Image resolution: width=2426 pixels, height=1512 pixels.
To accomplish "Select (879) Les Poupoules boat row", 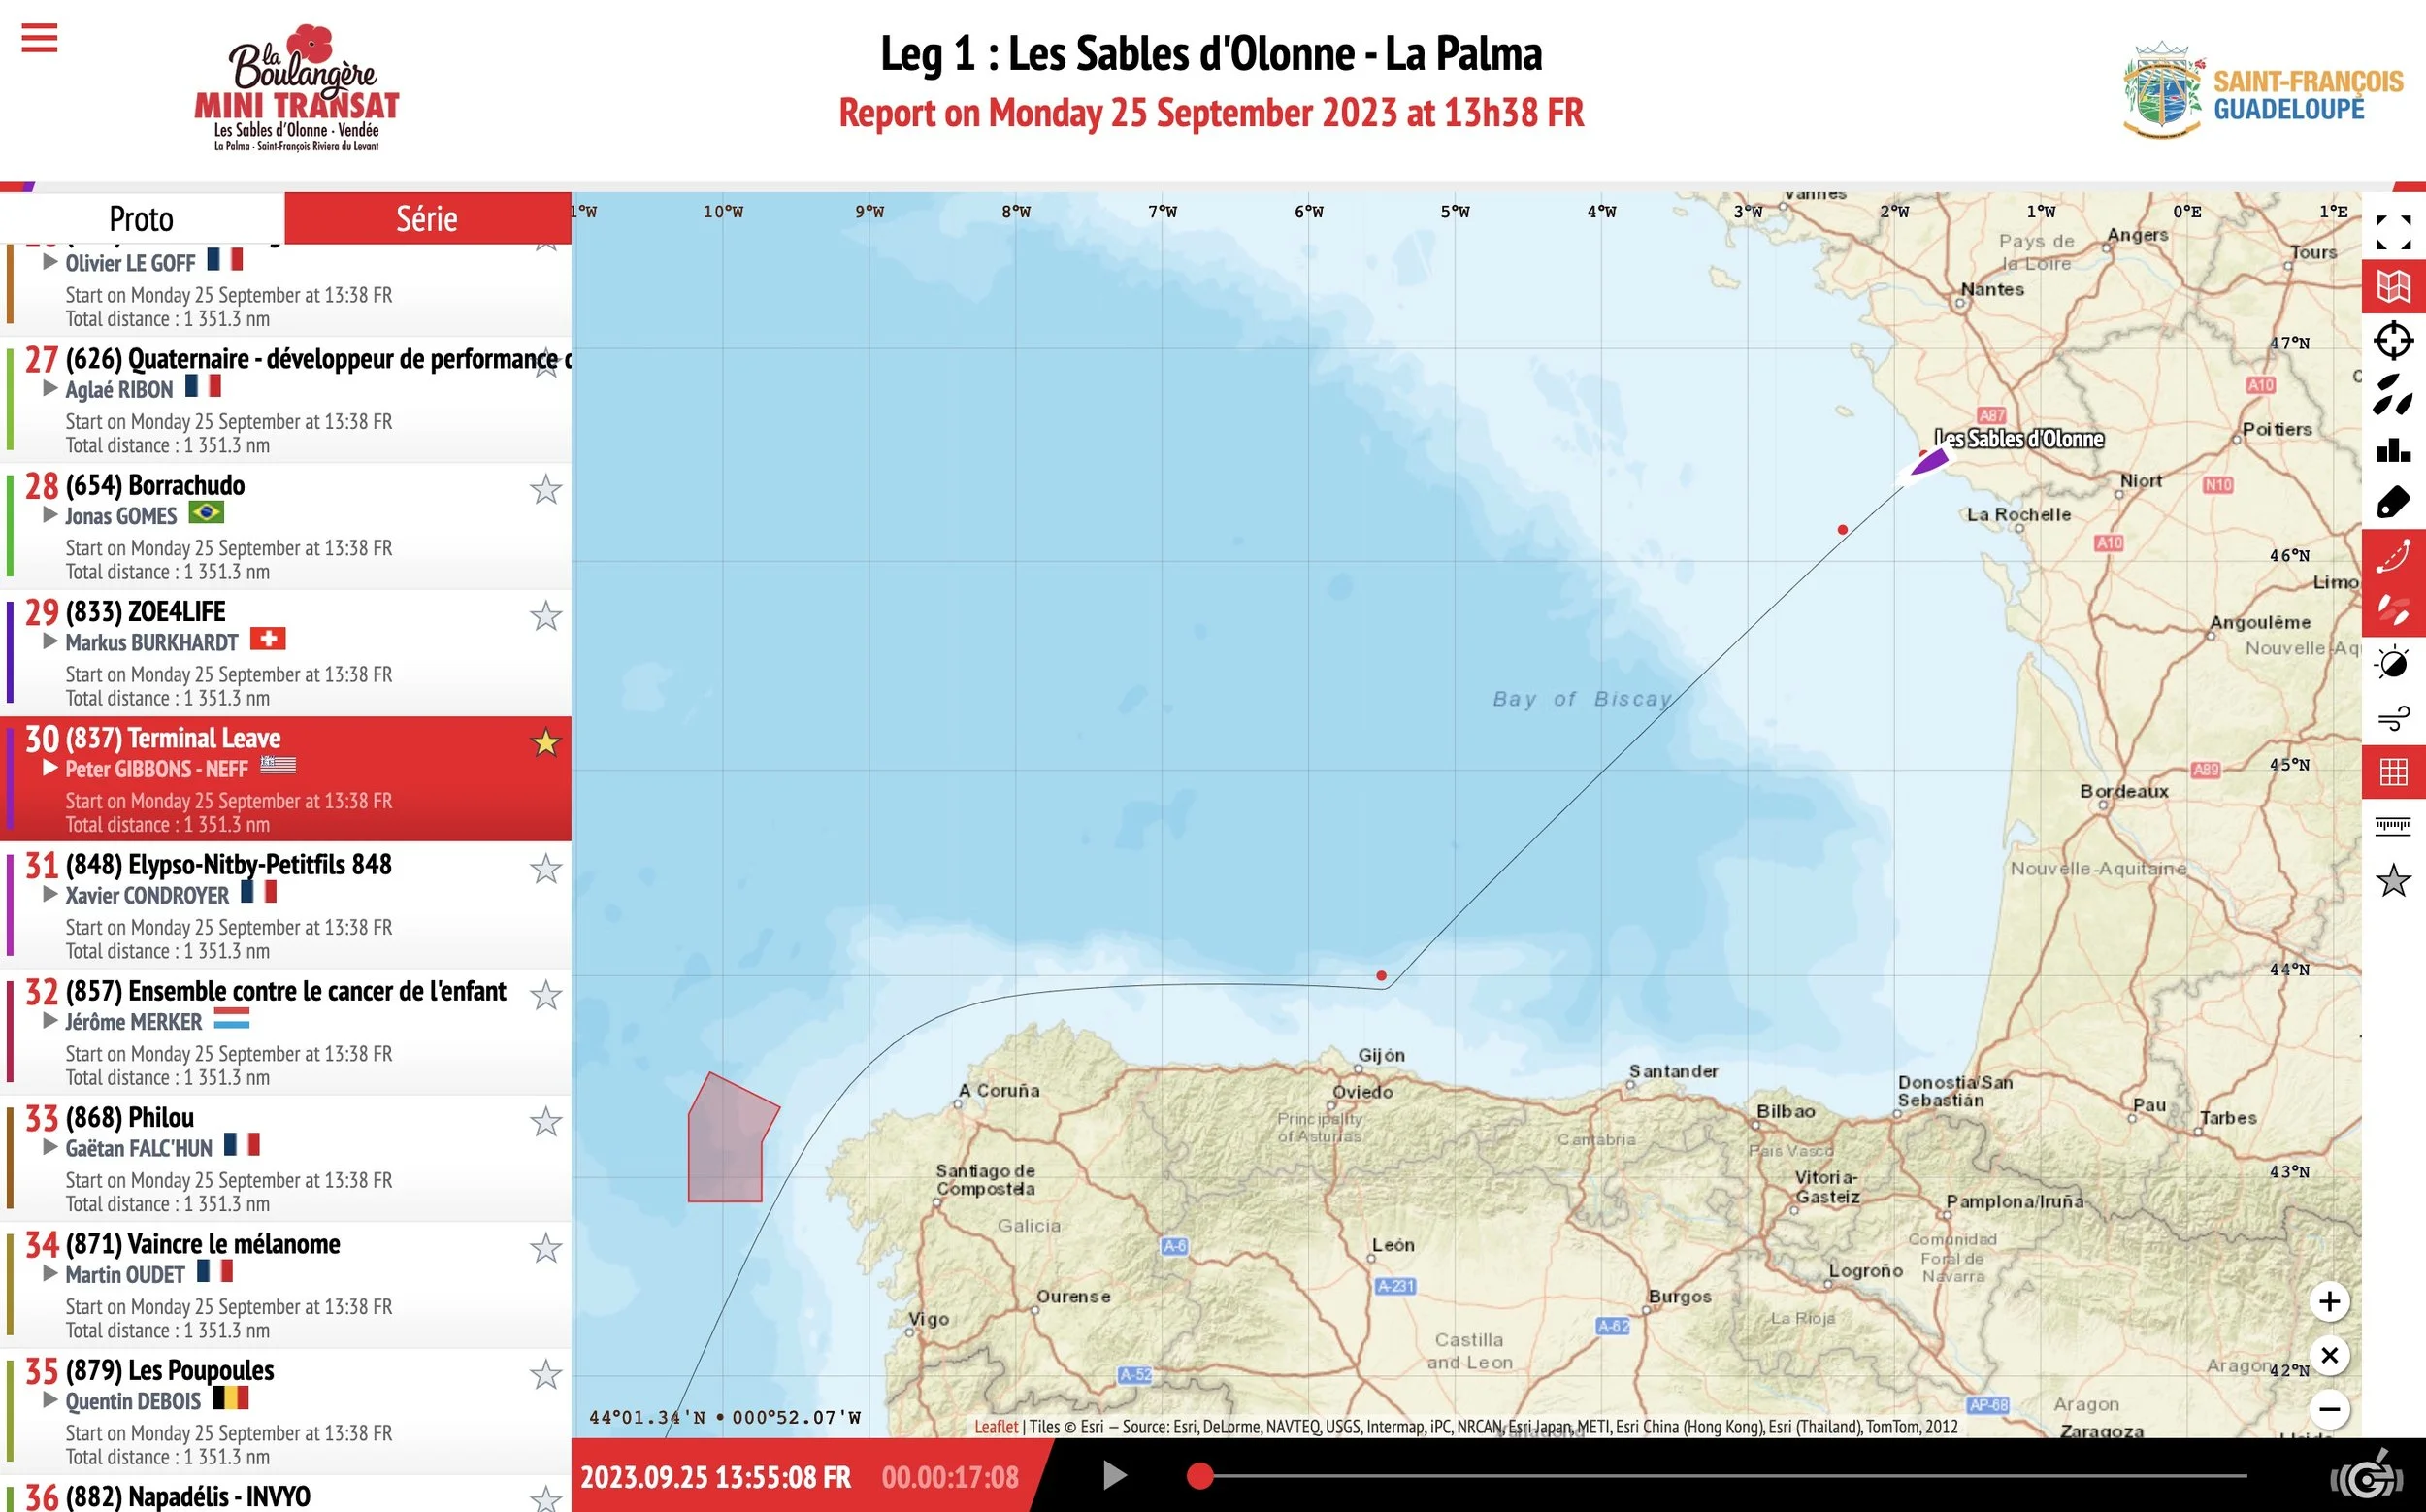I will tap(286, 1411).
